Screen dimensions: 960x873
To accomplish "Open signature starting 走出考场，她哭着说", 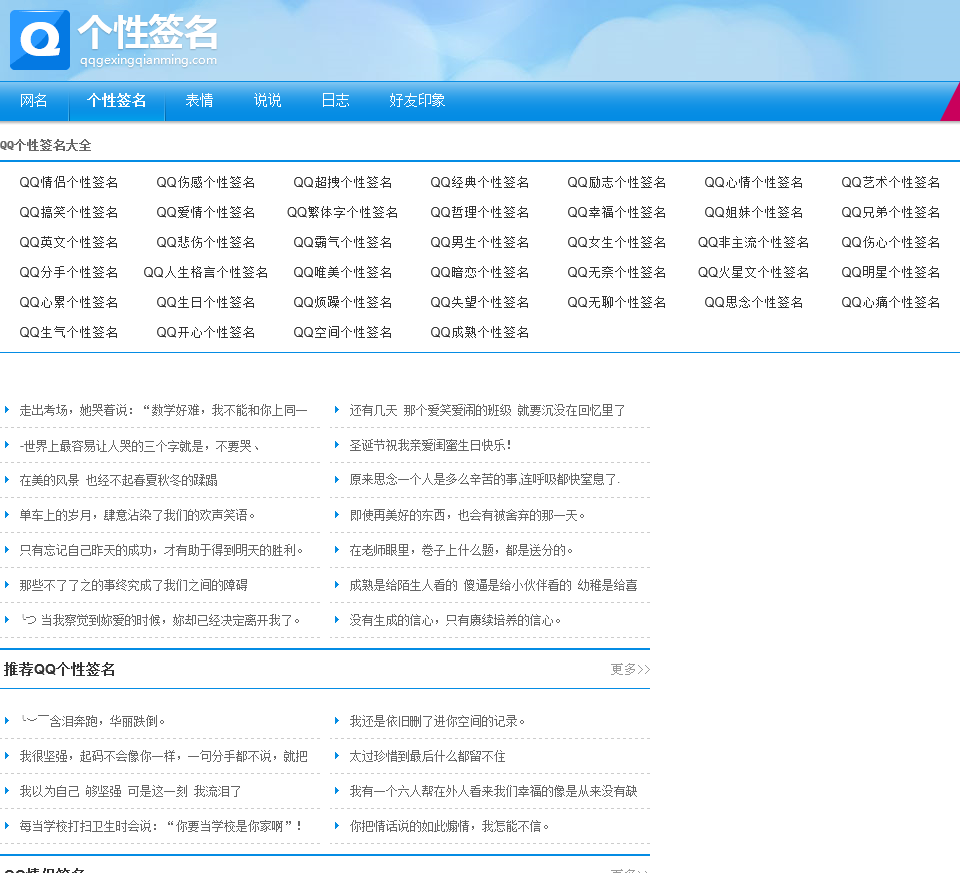I will pyautogui.click(x=163, y=410).
